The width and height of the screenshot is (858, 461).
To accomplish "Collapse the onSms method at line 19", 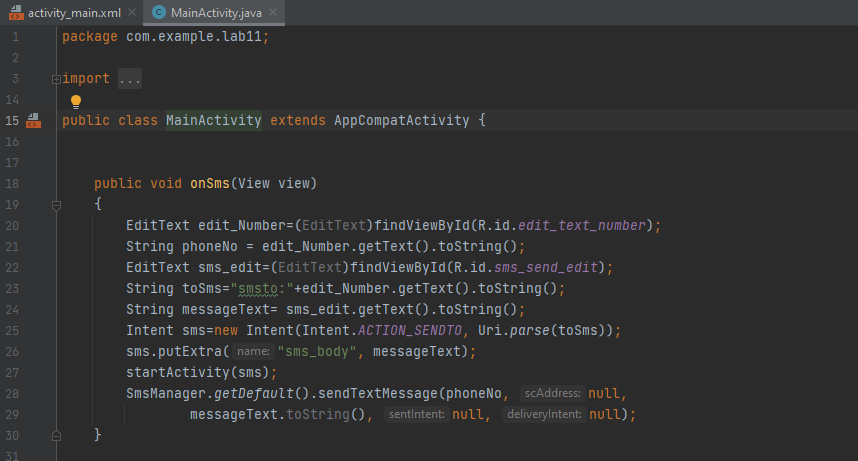I will pyautogui.click(x=56, y=205).
